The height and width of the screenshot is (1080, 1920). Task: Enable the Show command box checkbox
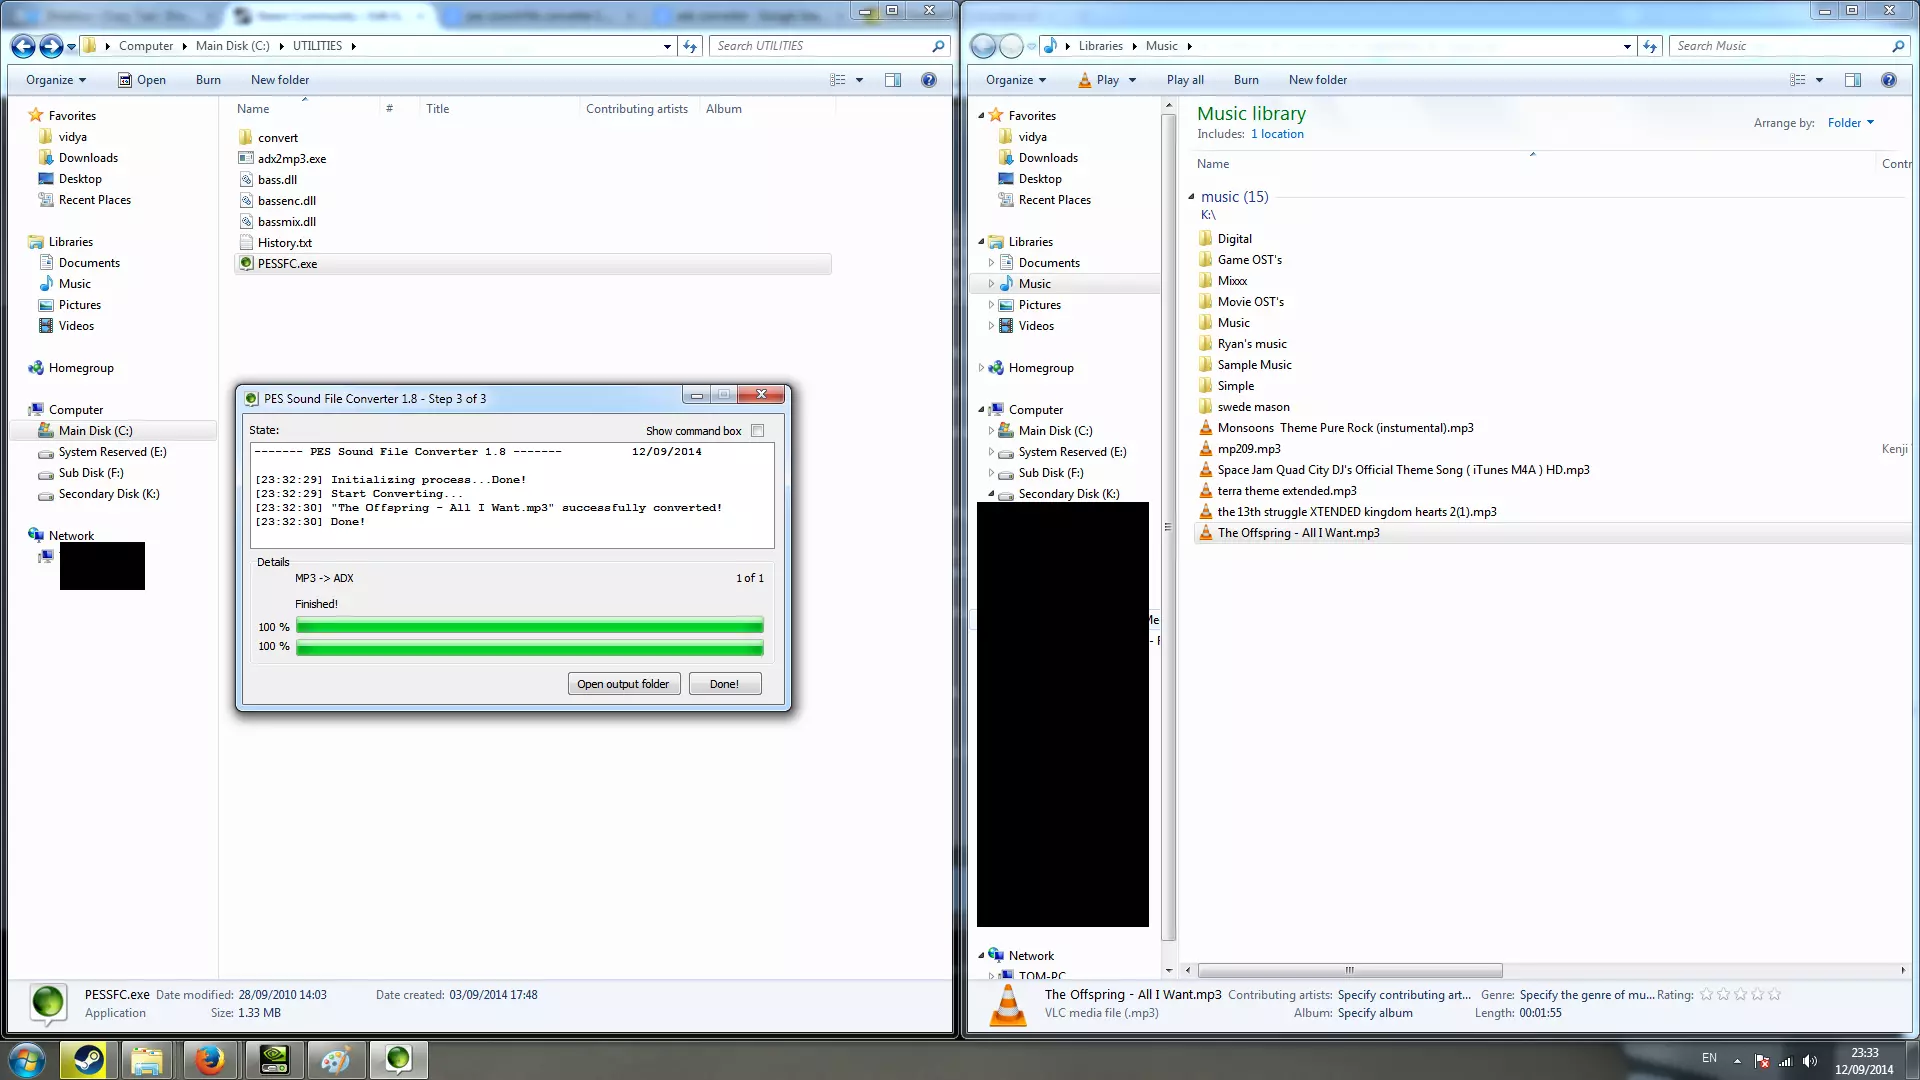point(757,431)
